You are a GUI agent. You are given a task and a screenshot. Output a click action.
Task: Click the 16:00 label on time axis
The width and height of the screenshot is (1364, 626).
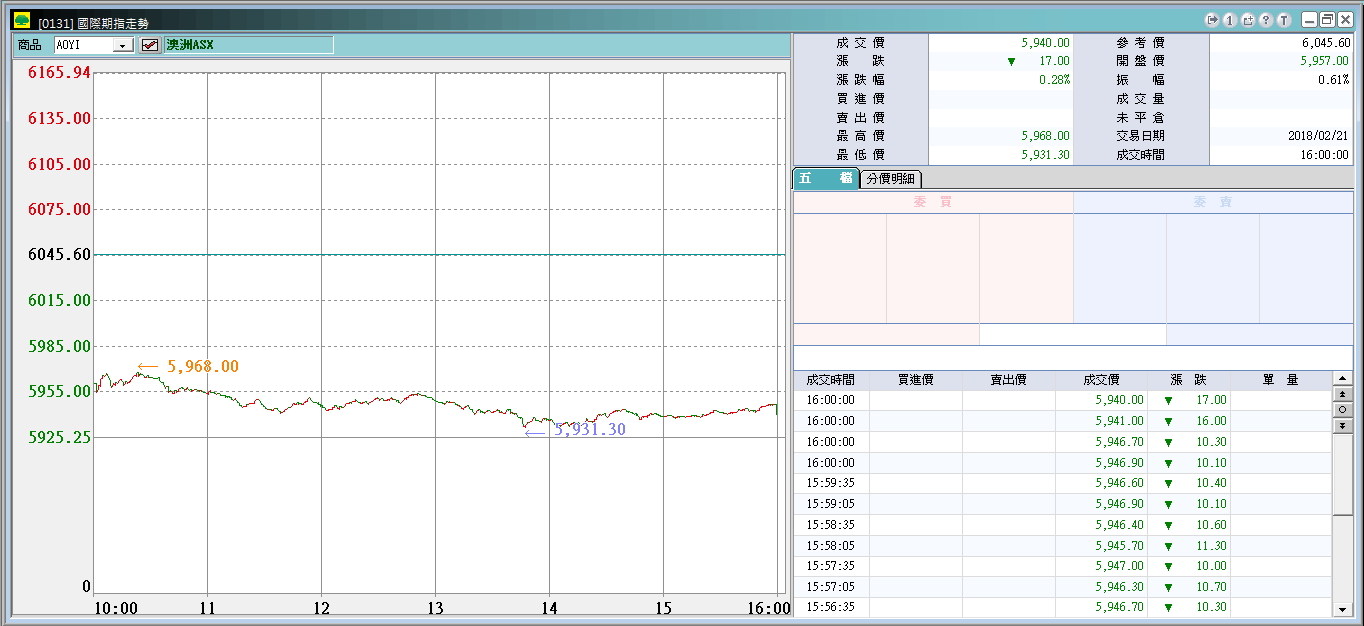[768, 608]
